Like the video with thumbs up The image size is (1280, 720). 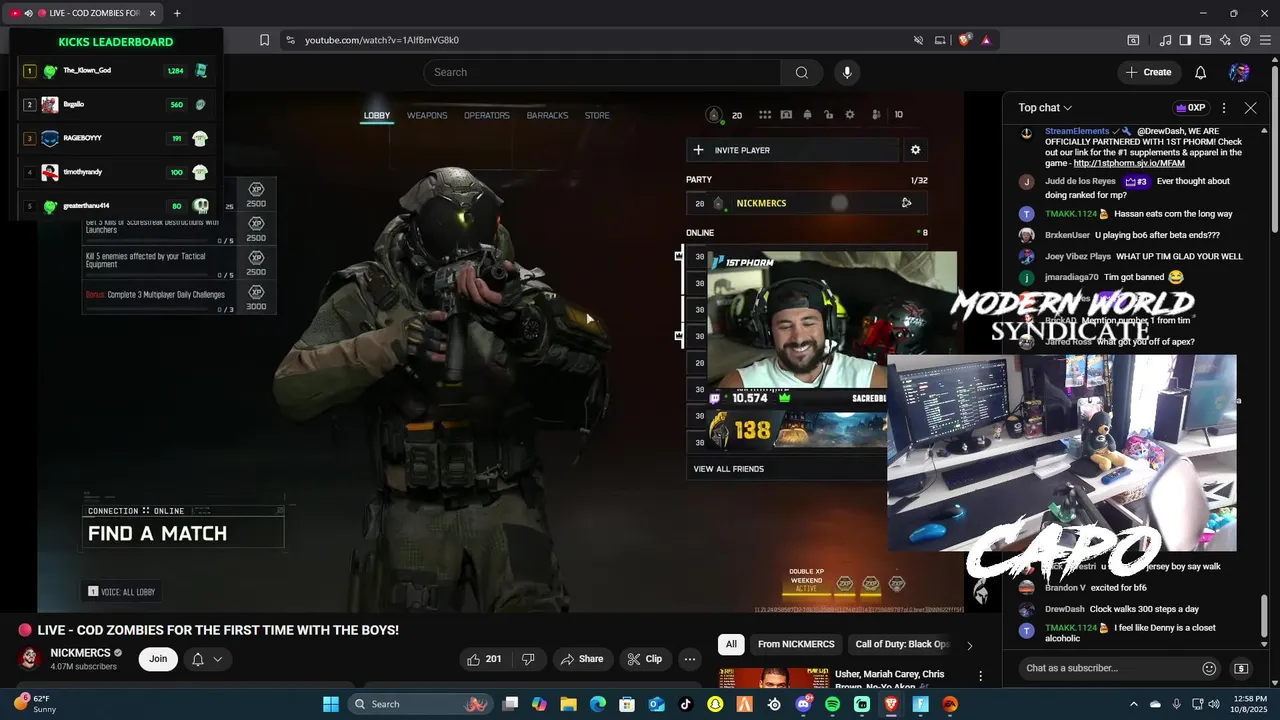tap(485, 659)
